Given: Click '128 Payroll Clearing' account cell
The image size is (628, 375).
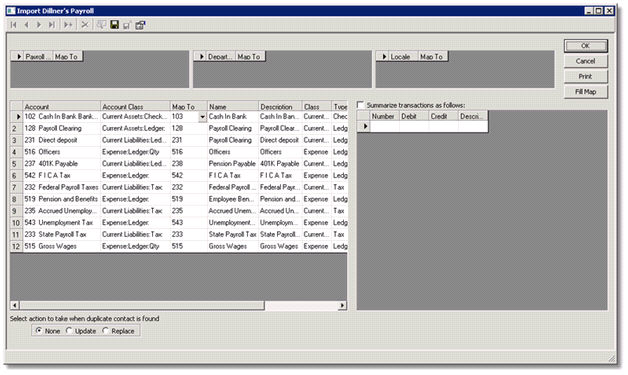Looking at the screenshot, I should tap(62, 129).
